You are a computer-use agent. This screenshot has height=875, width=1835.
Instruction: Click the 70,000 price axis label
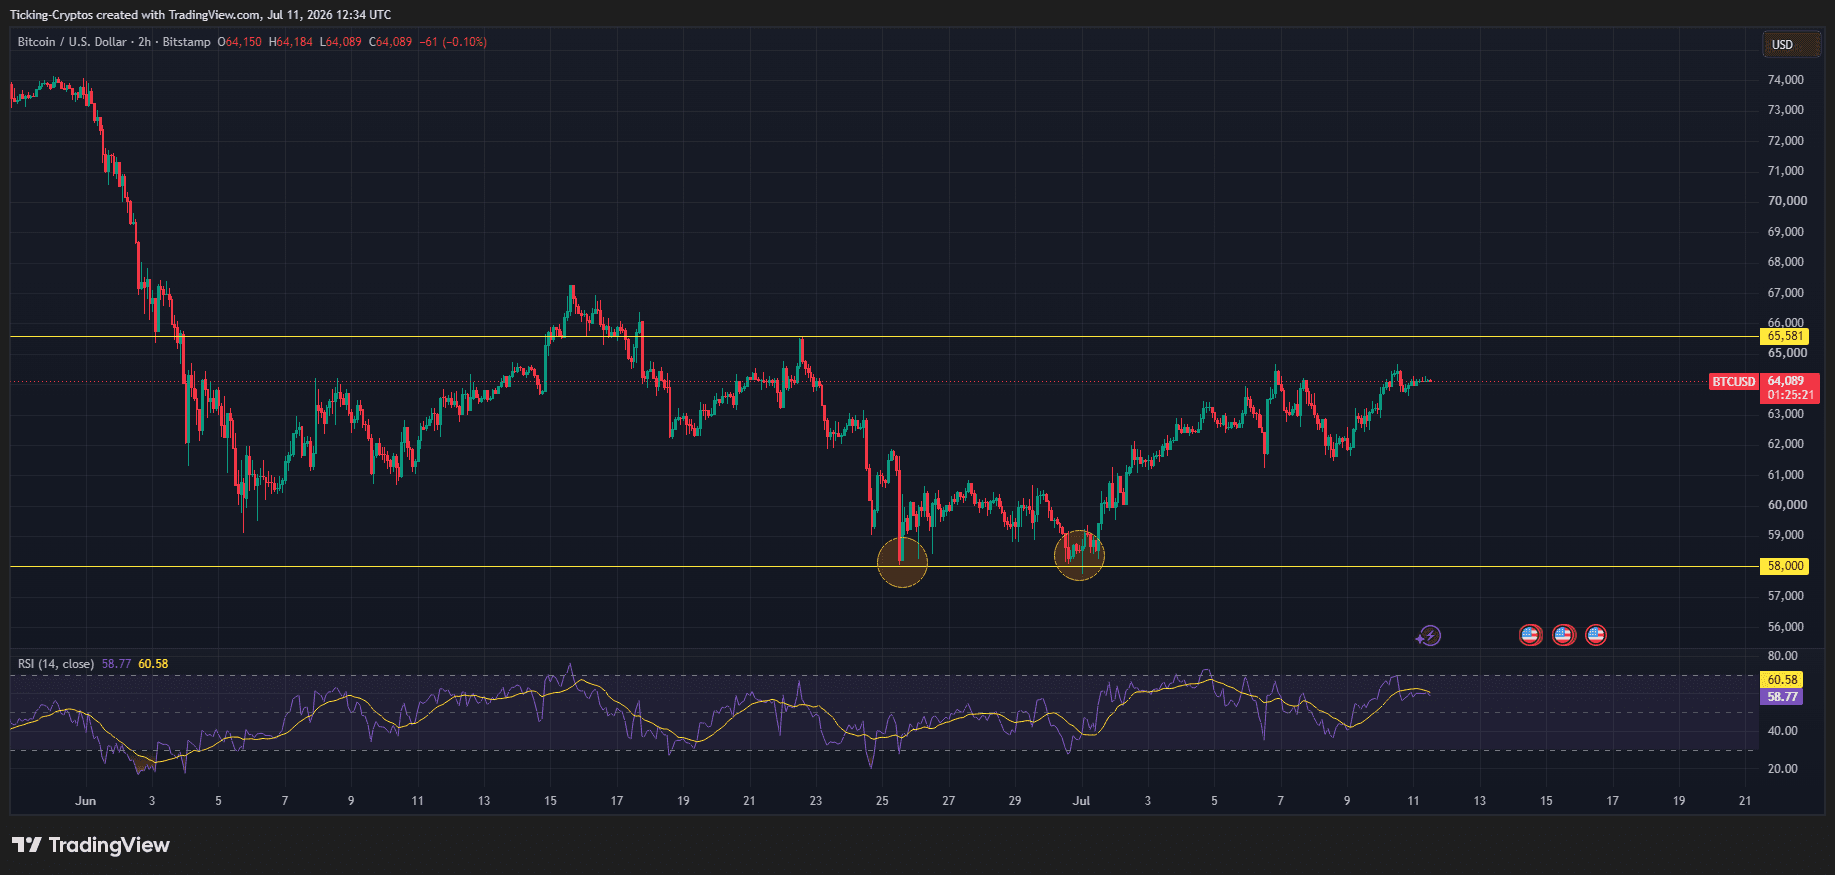click(1787, 201)
